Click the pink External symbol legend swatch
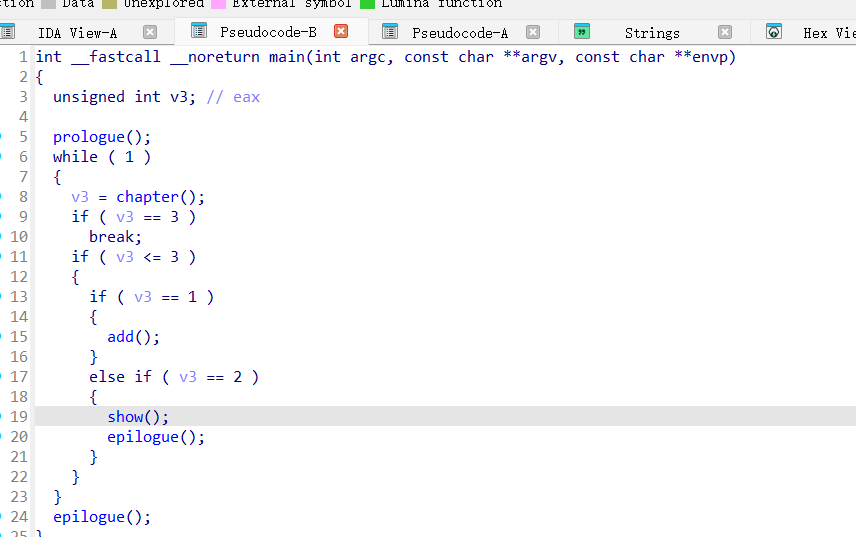The width and height of the screenshot is (856, 537). [218, 4]
